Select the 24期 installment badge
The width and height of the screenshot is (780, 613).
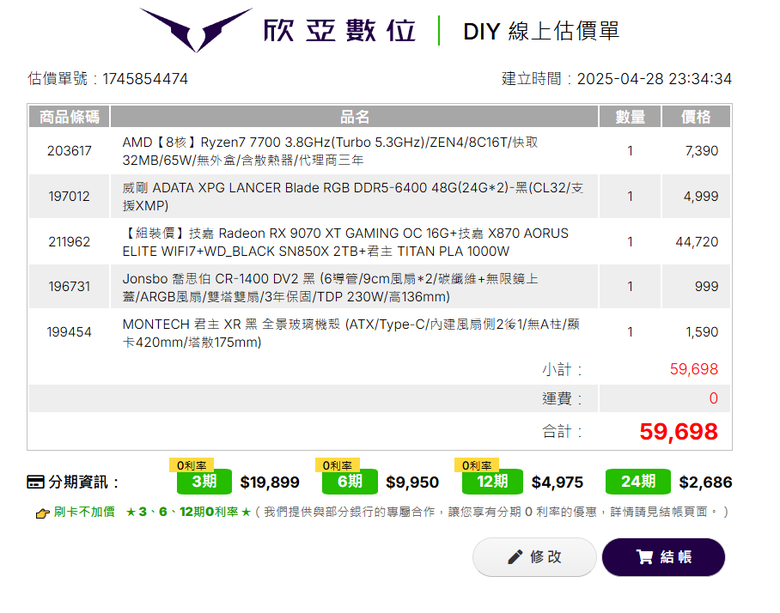(638, 482)
